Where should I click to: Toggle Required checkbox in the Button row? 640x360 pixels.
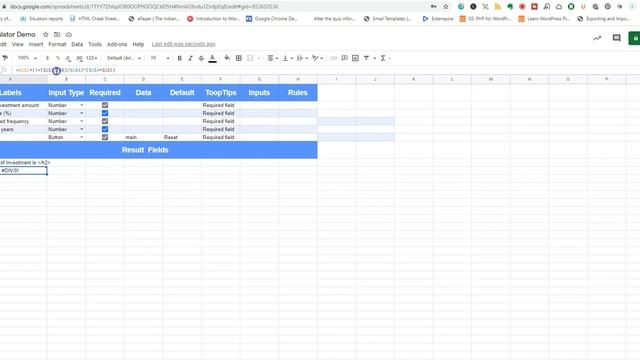(105, 137)
